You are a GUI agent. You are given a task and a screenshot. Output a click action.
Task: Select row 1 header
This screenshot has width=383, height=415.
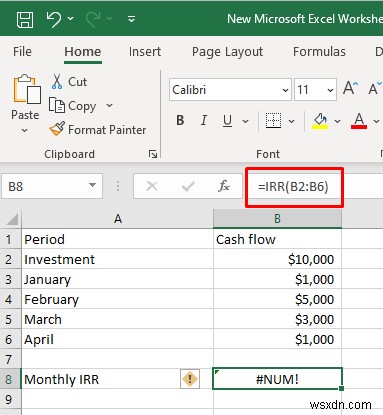(x=10, y=239)
